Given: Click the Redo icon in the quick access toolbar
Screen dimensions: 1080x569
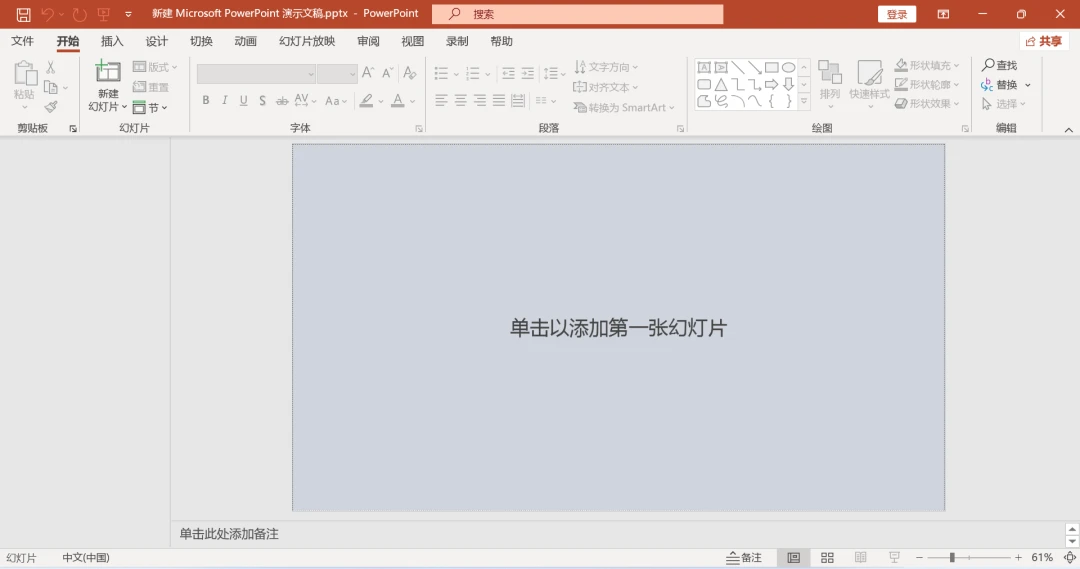Looking at the screenshot, I should click(x=80, y=14).
